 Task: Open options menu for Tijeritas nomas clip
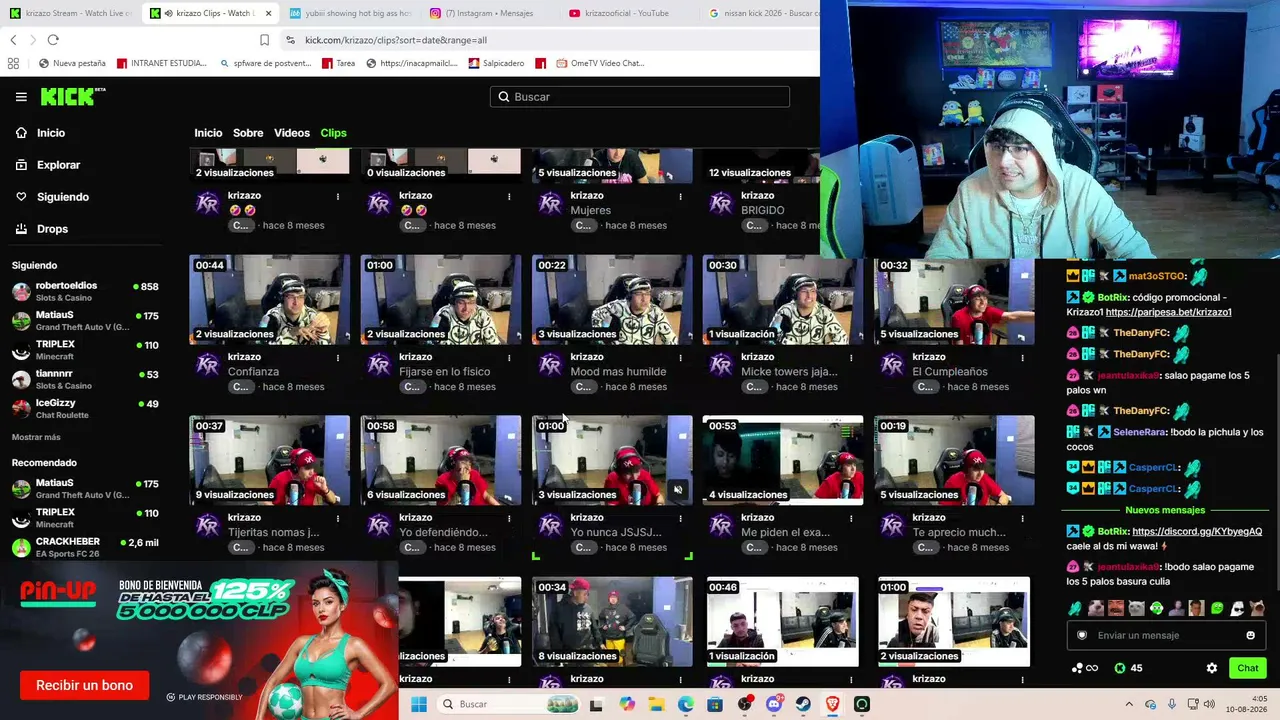pos(338,518)
